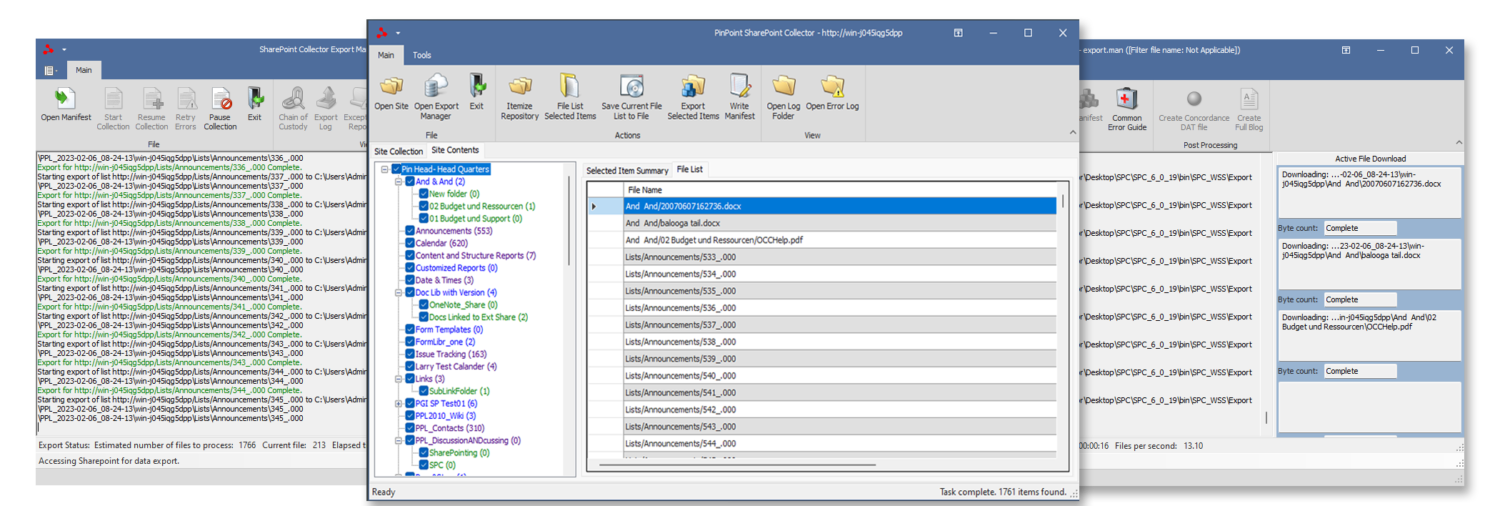The height and width of the screenshot is (506, 1500).
Task: Toggle the New folder (0) checkbox
Action: coord(424,194)
